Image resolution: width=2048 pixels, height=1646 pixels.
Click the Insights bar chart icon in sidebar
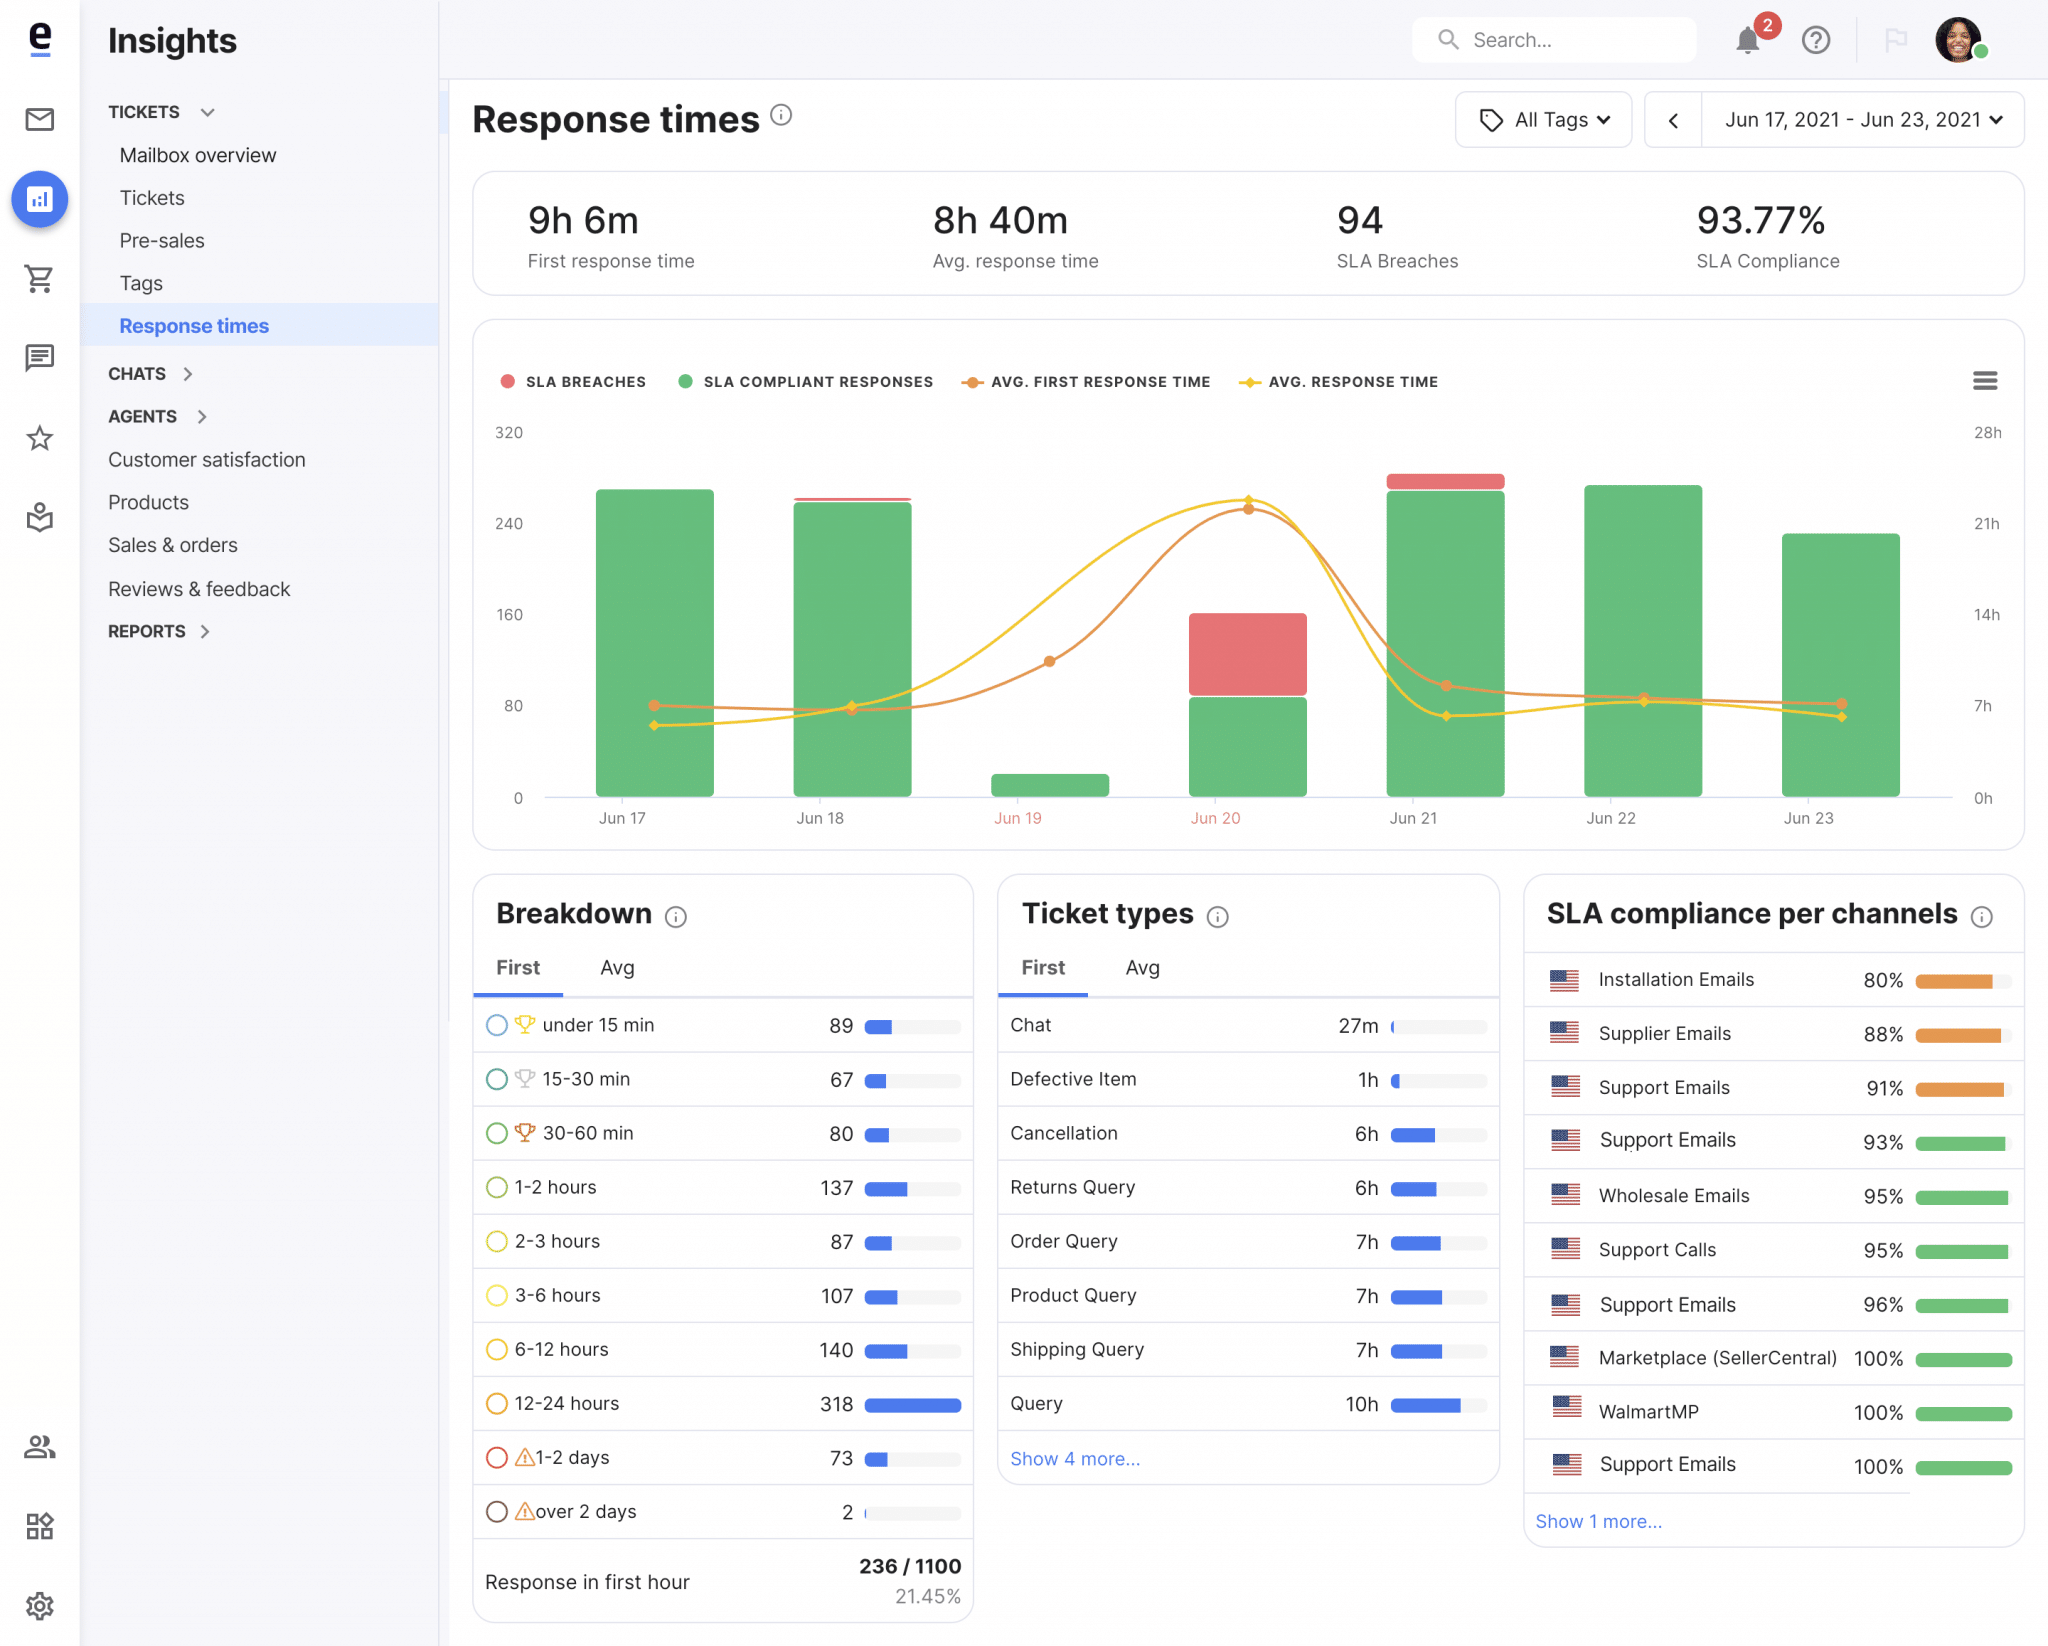40,198
